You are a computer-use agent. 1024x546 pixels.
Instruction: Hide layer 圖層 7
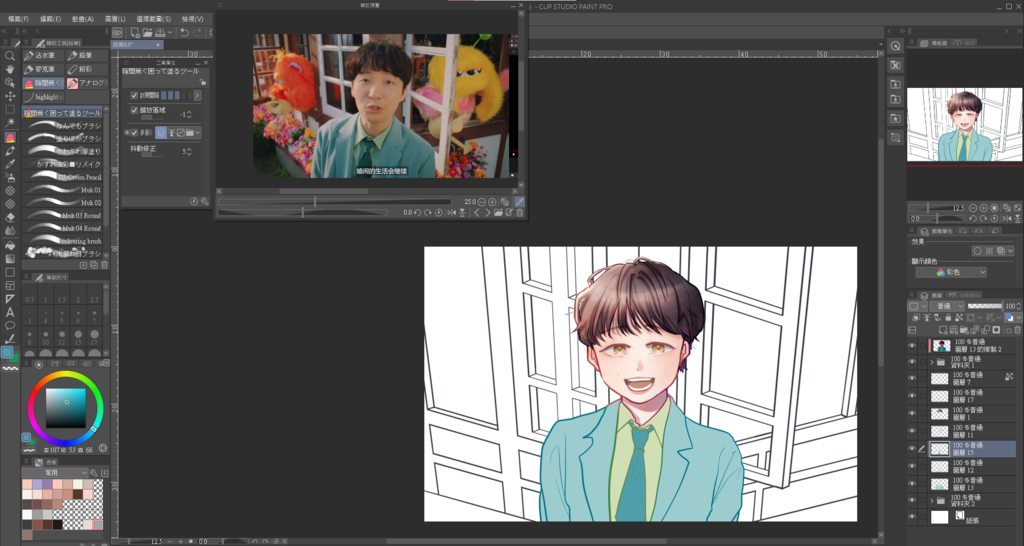(x=912, y=378)
